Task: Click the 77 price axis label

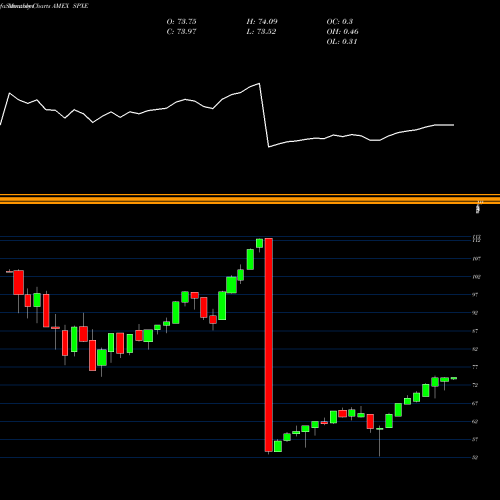Action: pos(475,367)
